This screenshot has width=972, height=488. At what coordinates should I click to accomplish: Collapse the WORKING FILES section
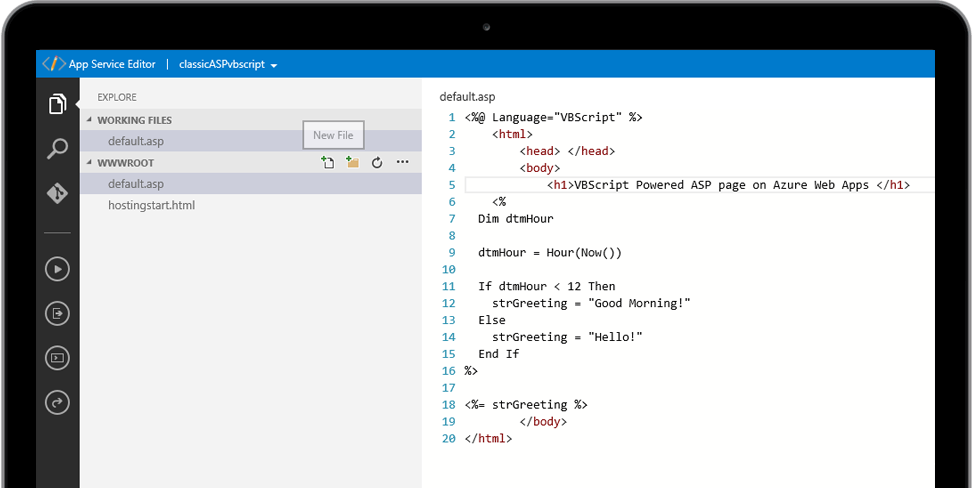pos(89,120)
